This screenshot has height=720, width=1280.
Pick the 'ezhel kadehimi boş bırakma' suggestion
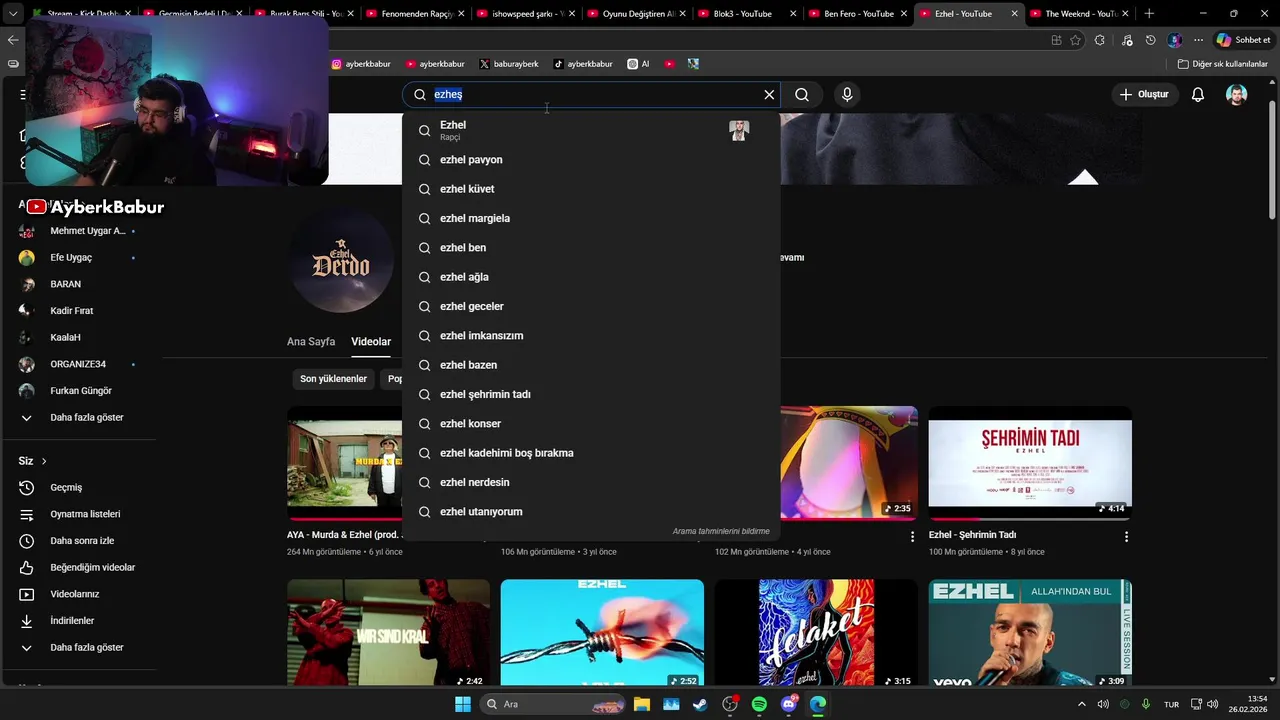[x=590, y=453]
